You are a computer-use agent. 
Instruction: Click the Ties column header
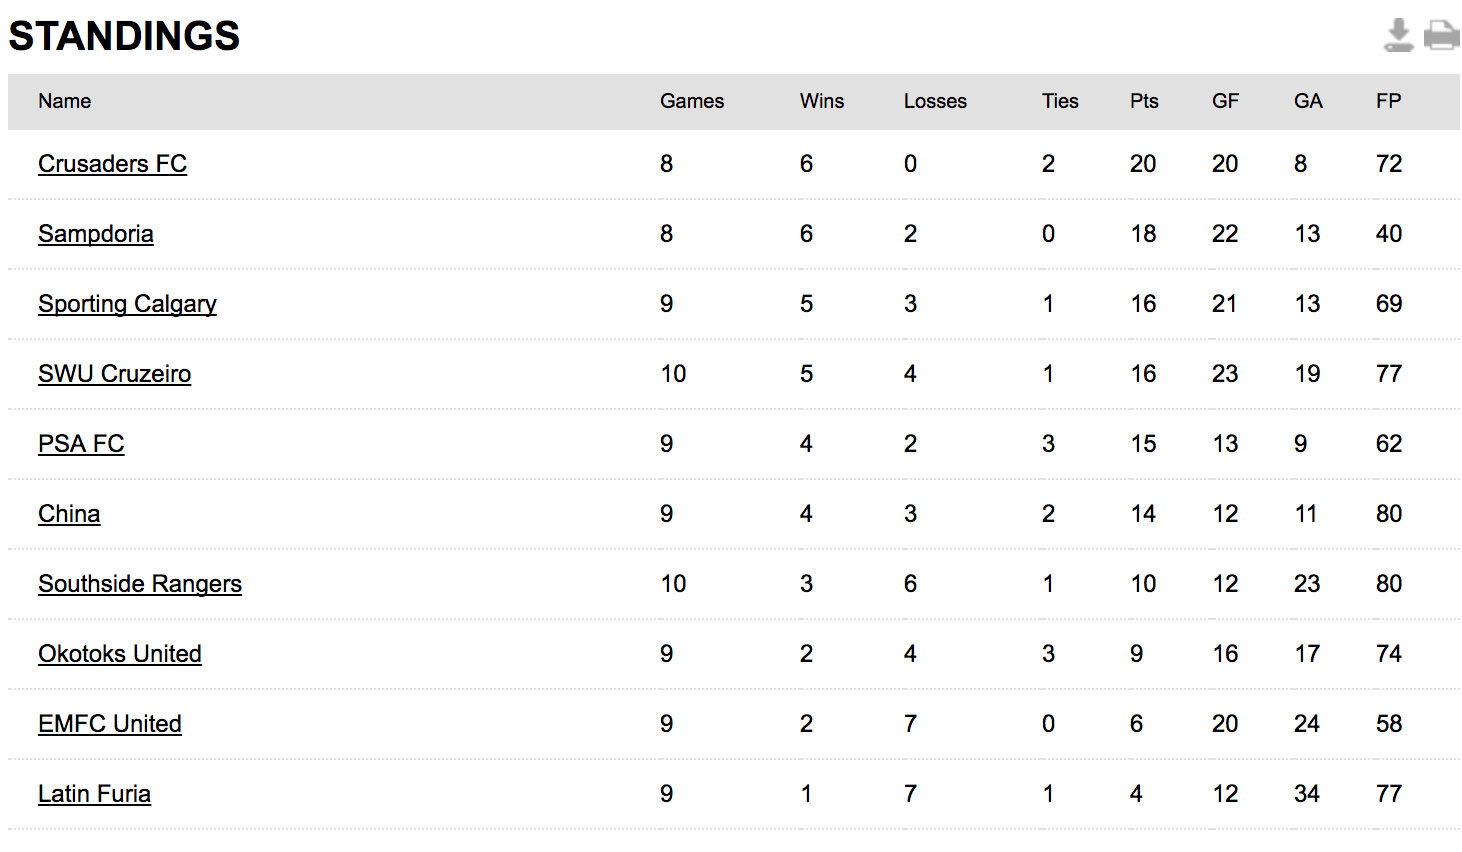coord(1060,101)
